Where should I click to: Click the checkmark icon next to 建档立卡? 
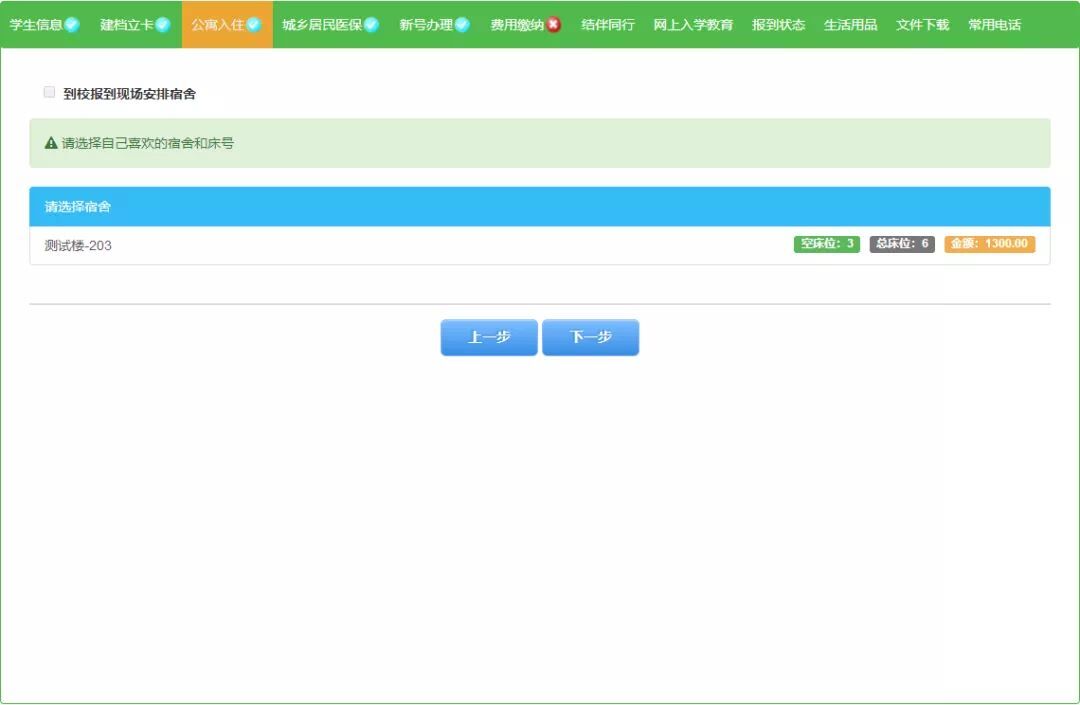(x=160, y=24)
